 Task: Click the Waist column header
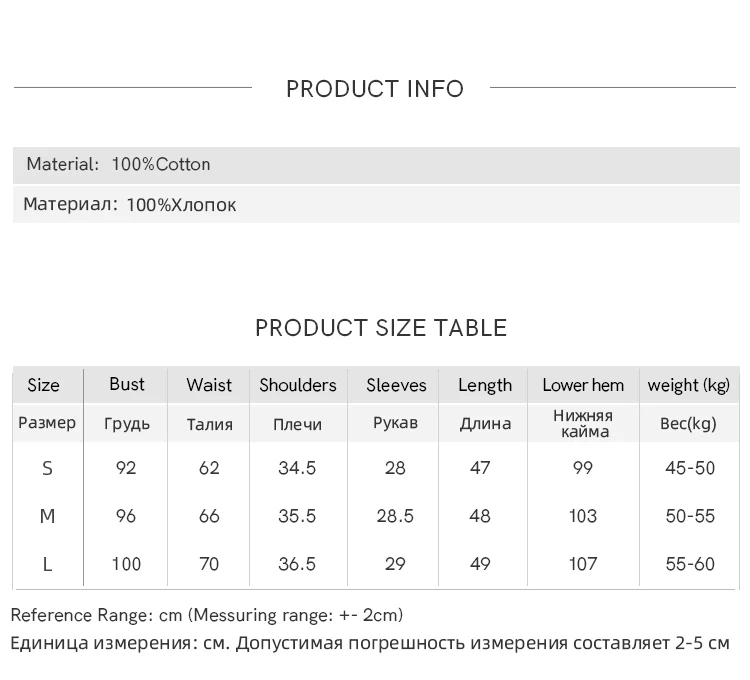click(209, 385)
